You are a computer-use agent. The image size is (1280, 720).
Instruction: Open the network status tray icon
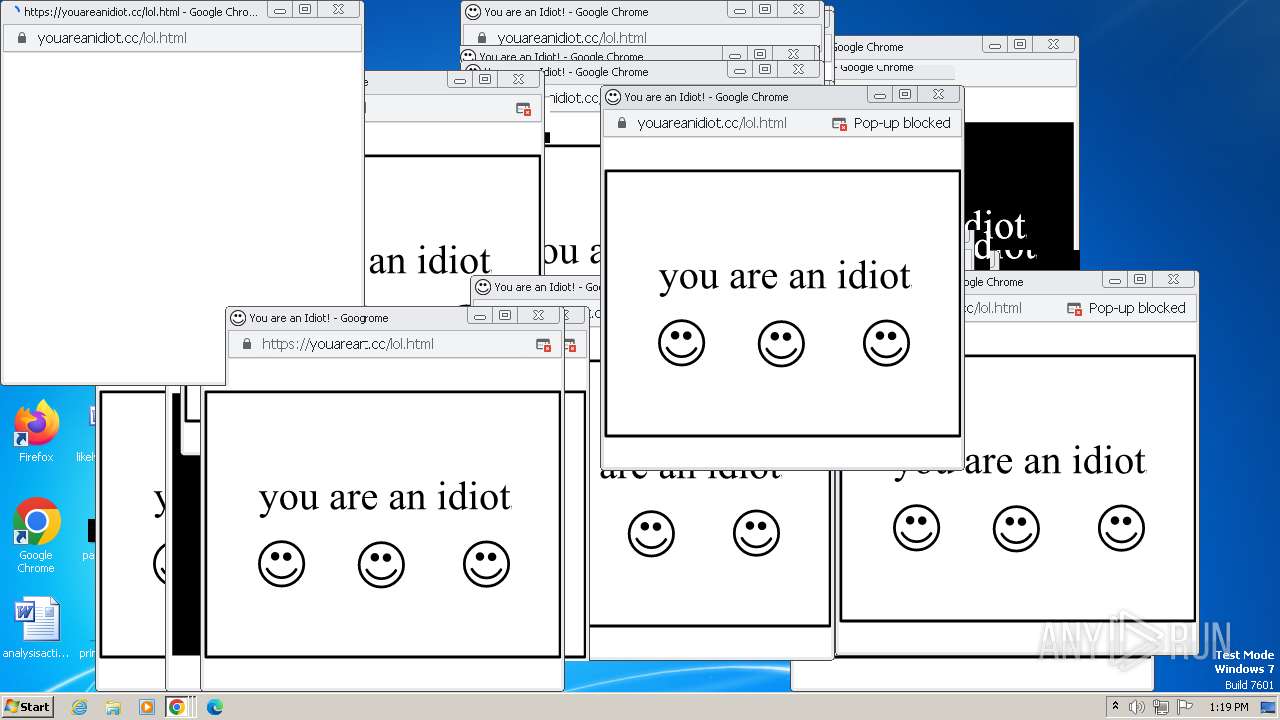click(x=1160, y=707)
